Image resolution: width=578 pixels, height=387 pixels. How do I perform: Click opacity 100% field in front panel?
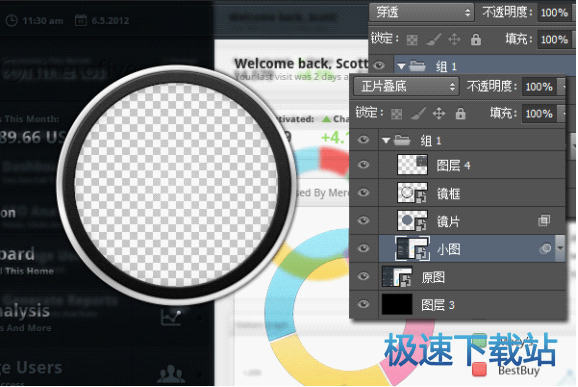point(541,87)
